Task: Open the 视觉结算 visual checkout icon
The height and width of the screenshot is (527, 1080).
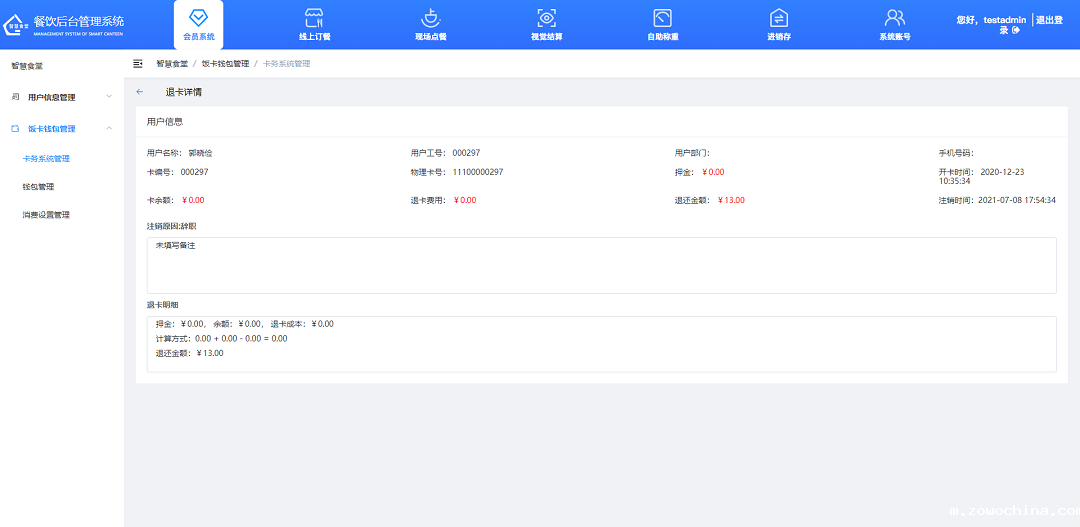Action: click(546, 19)
